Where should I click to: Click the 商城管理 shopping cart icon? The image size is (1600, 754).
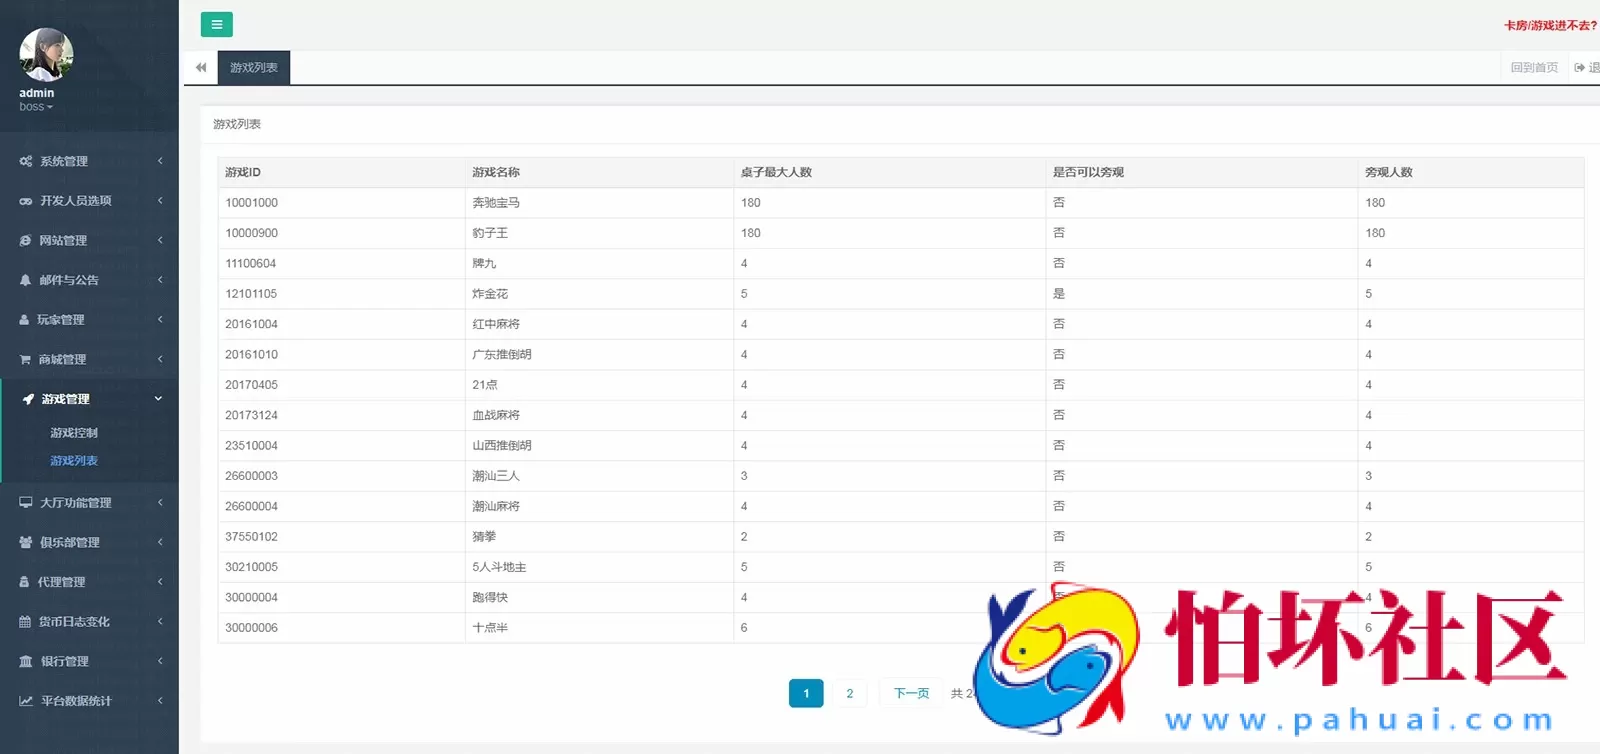(x=26, y=359)
